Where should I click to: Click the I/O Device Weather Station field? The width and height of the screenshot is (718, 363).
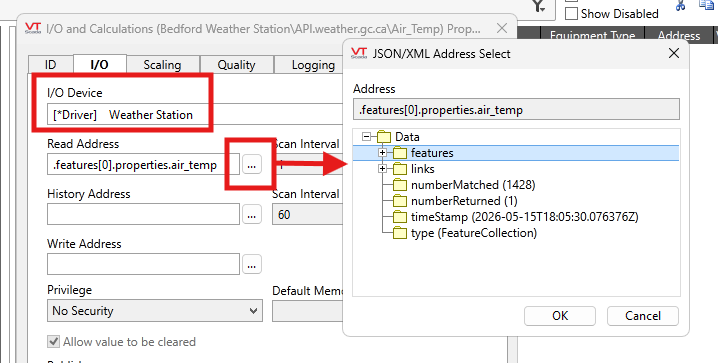point(195,114)
